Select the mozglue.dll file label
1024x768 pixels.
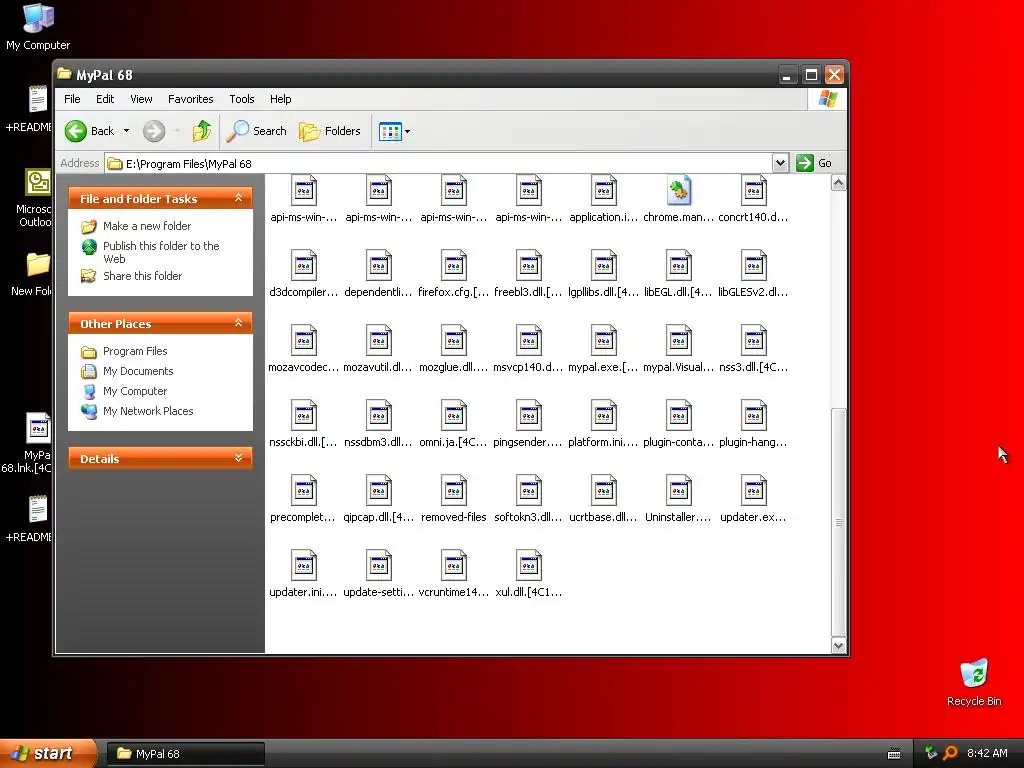pos(453,367)
